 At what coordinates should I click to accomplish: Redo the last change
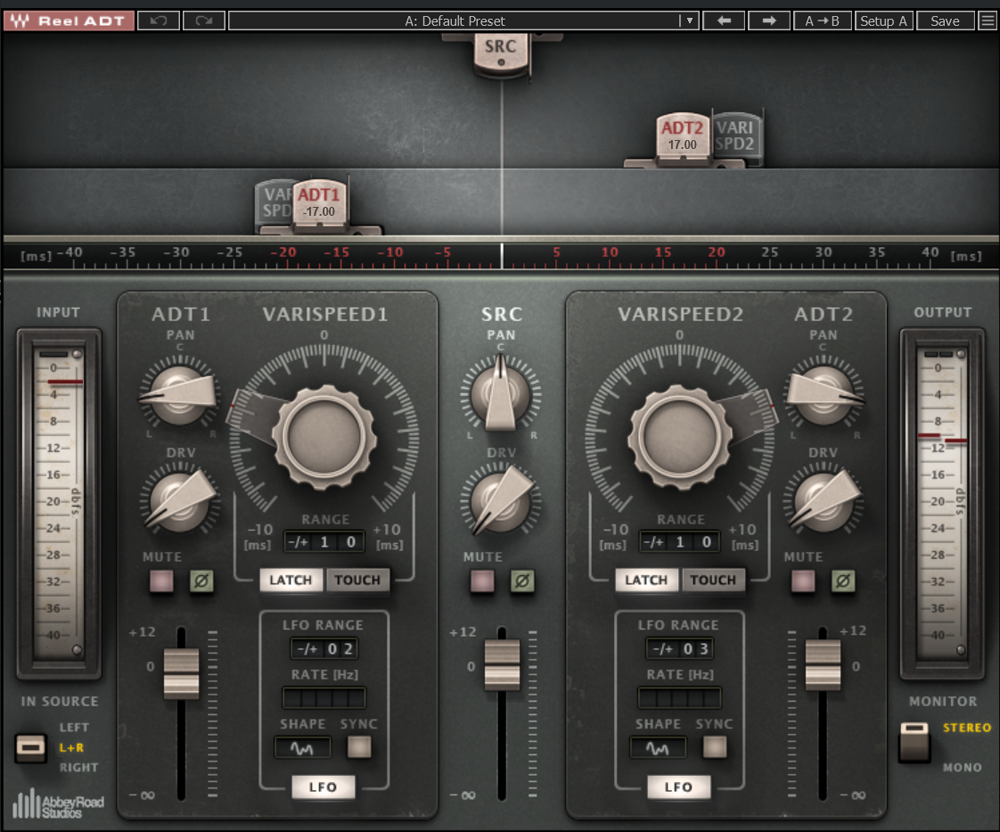(204, 20)
